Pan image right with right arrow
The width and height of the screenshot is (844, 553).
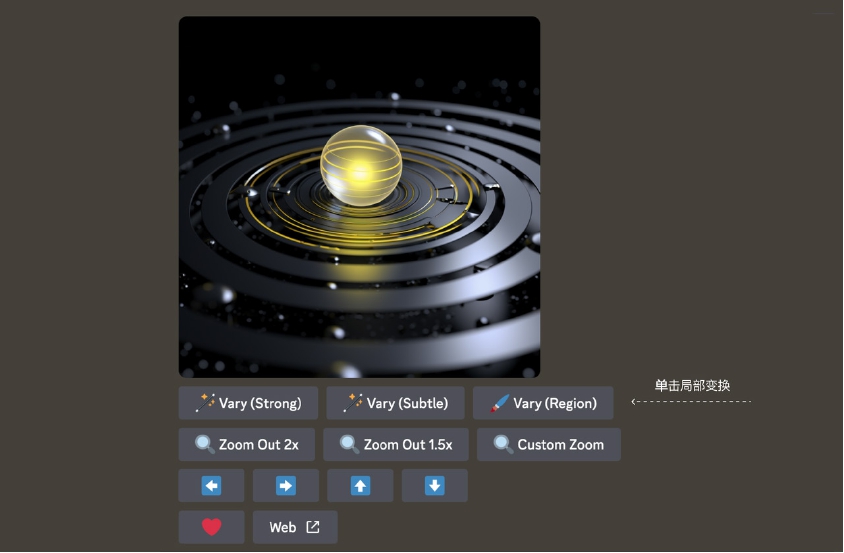[x=286, y=486]
